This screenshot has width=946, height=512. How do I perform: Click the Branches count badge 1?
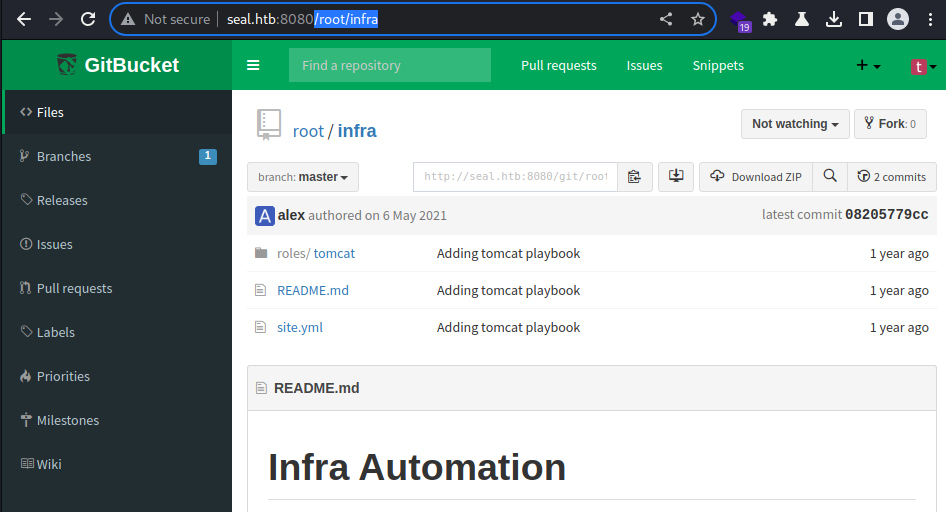(x=208, y=156)
